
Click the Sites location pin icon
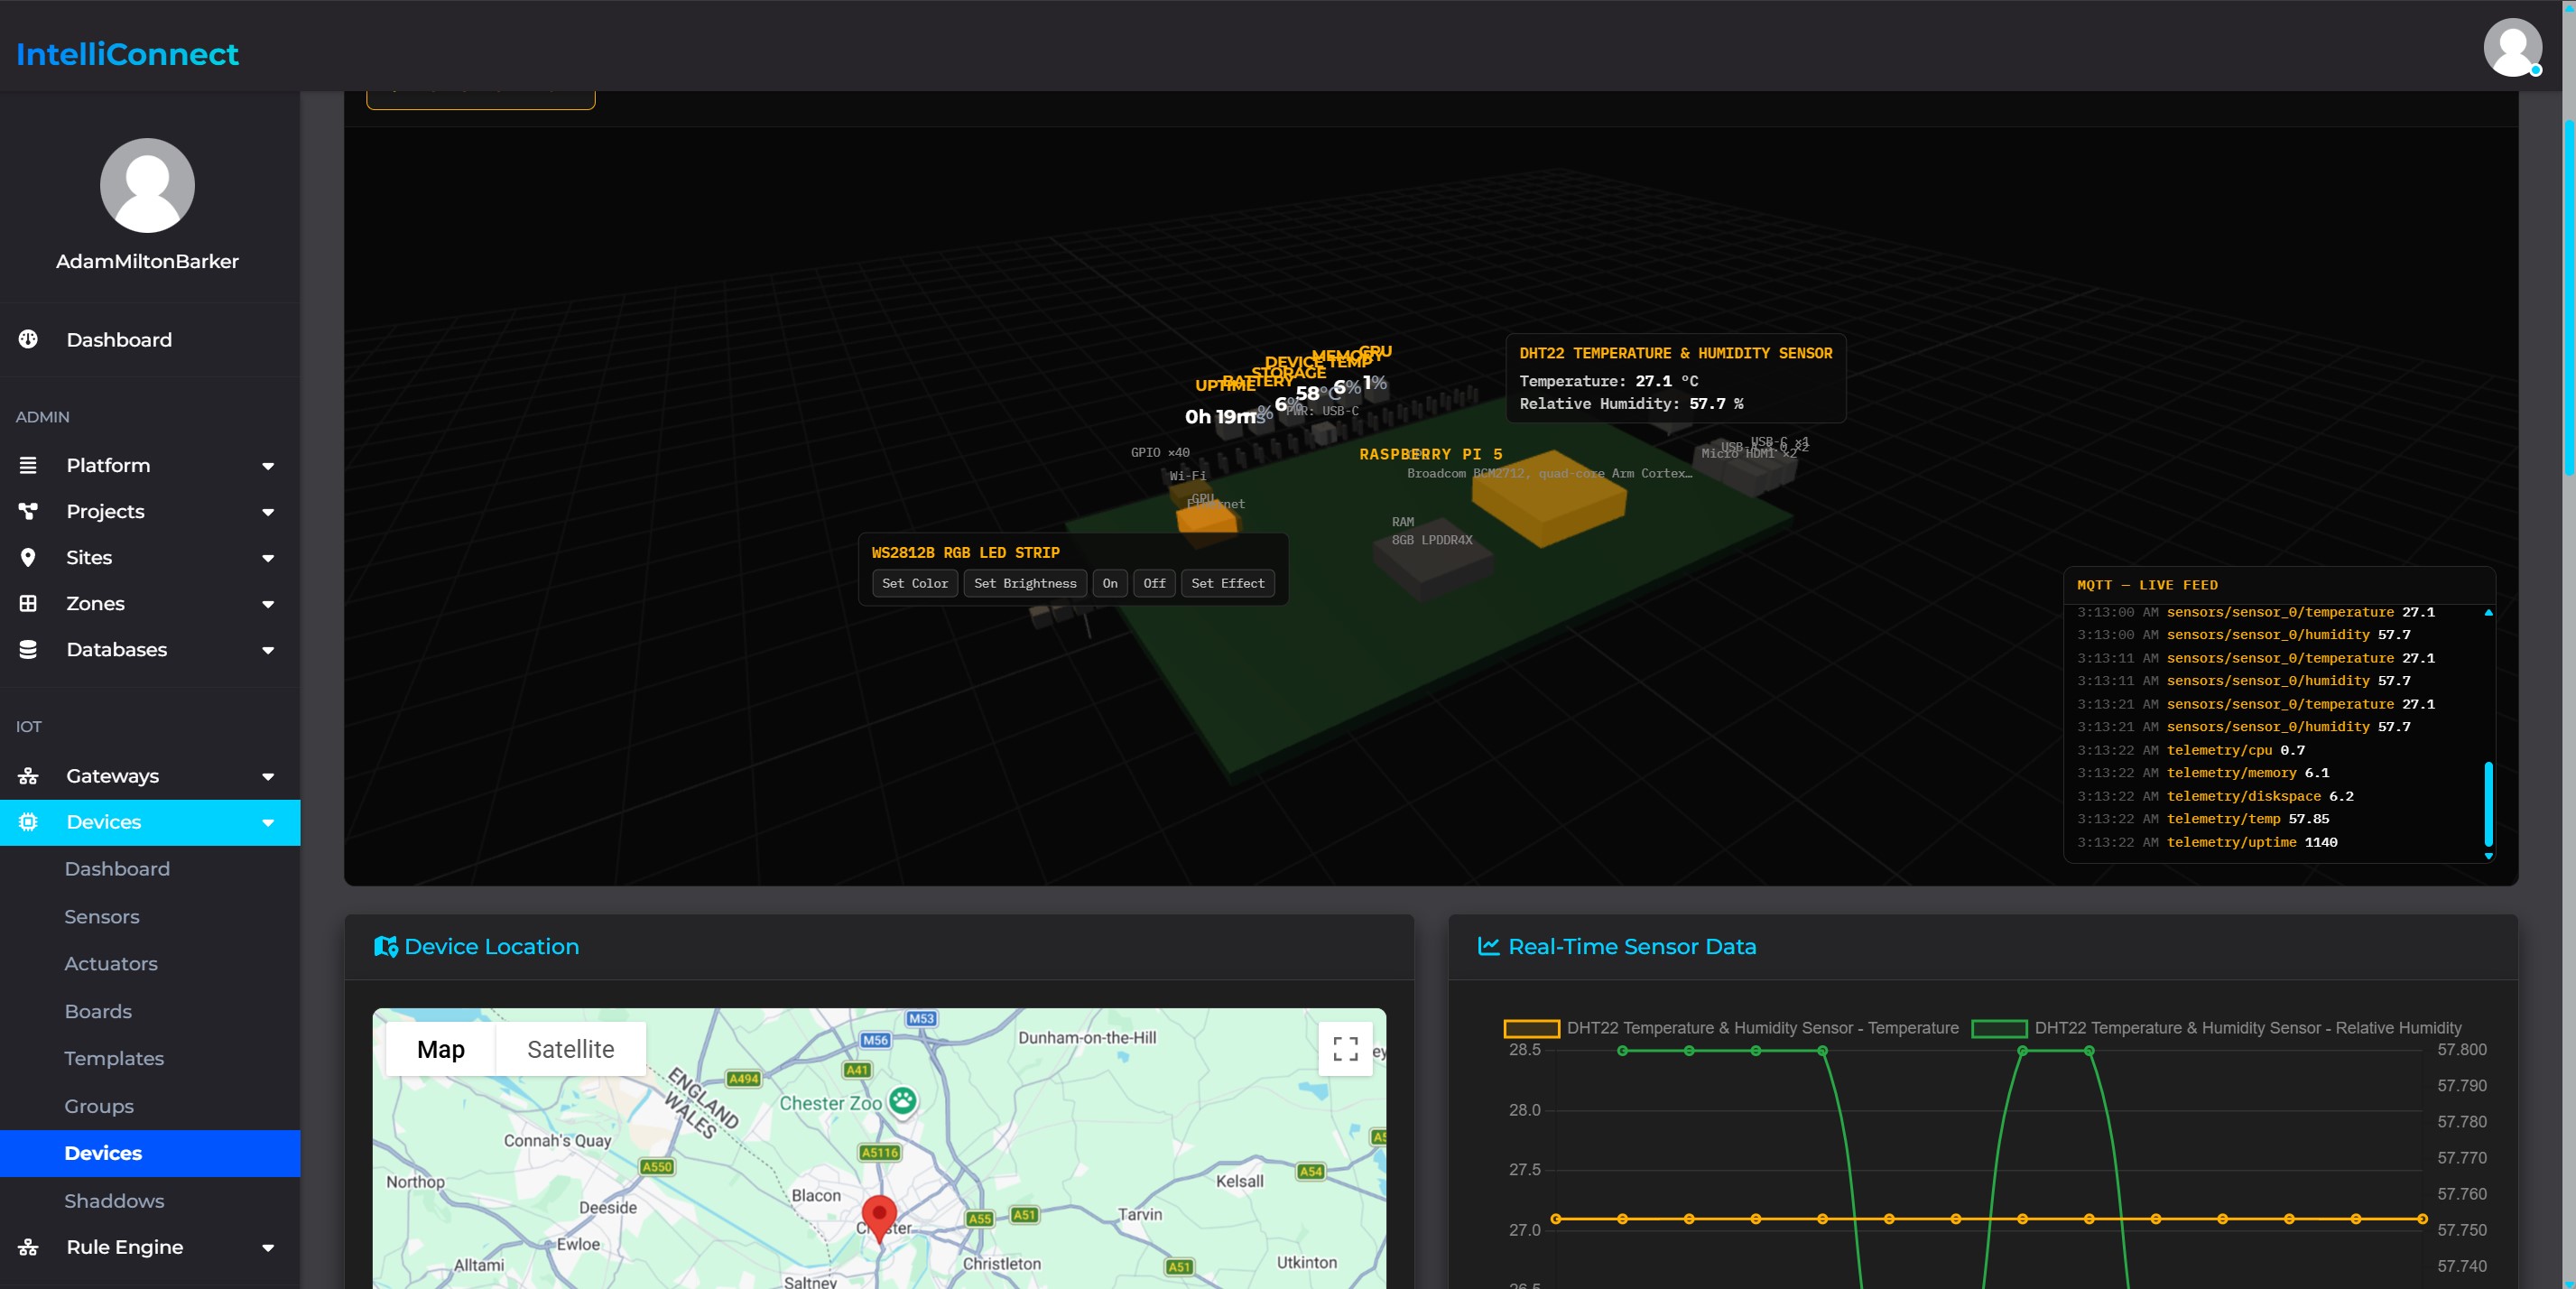(28, 557)
